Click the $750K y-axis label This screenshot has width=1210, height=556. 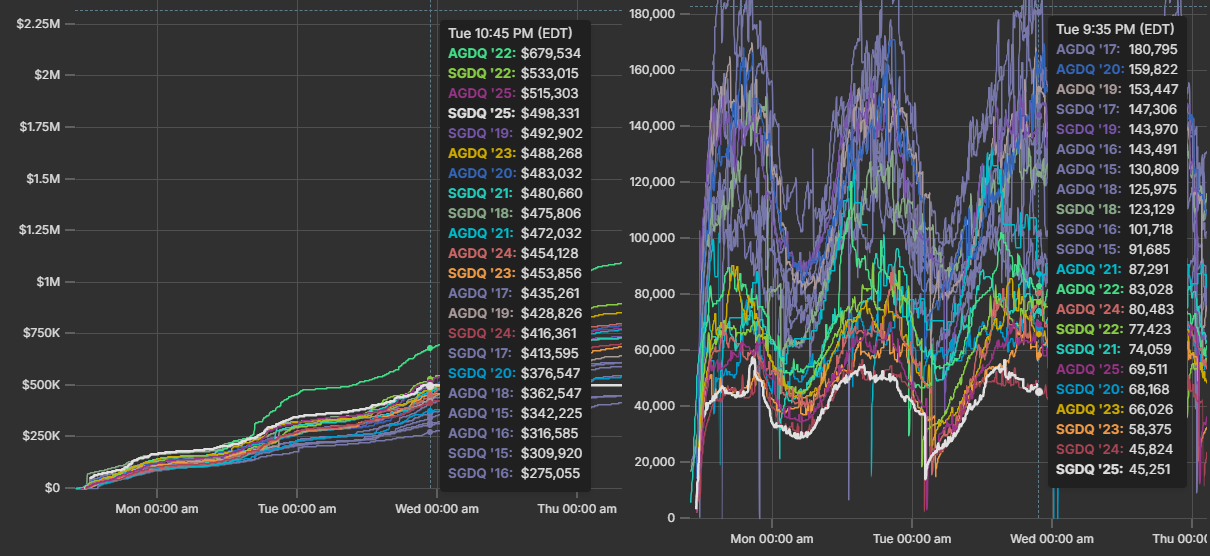(41, 334)
